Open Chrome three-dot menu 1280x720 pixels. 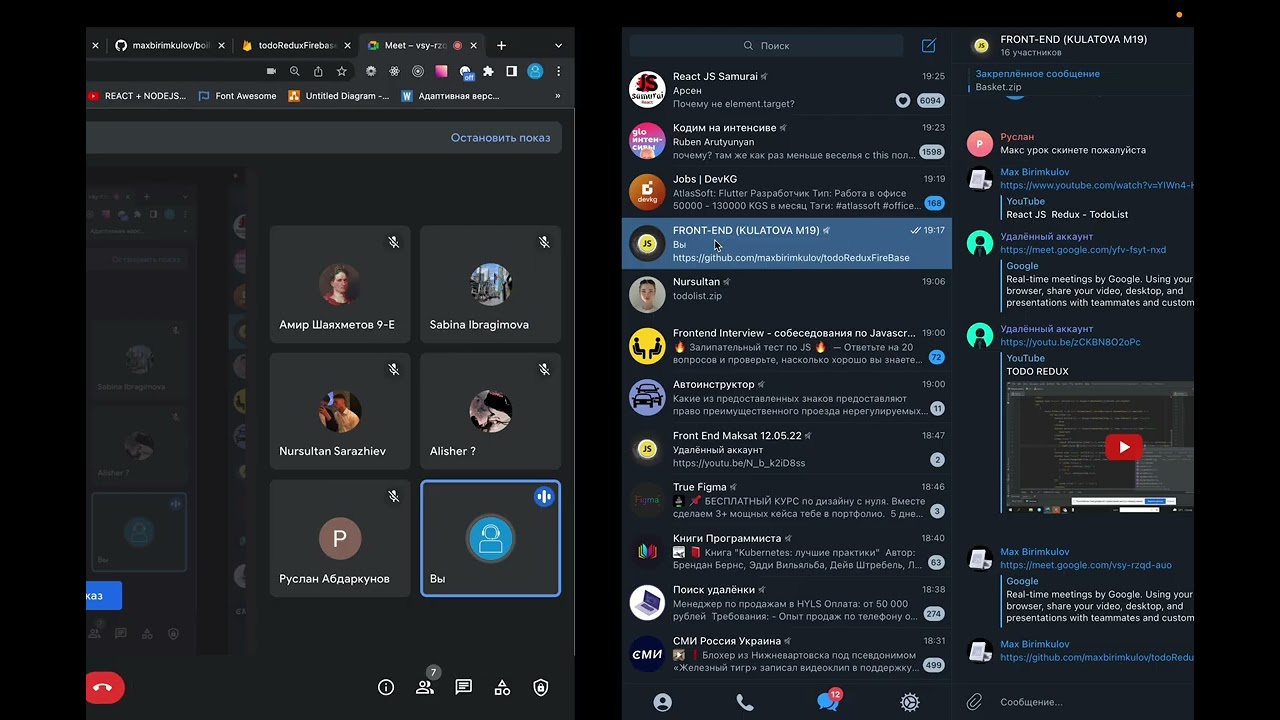558,72
